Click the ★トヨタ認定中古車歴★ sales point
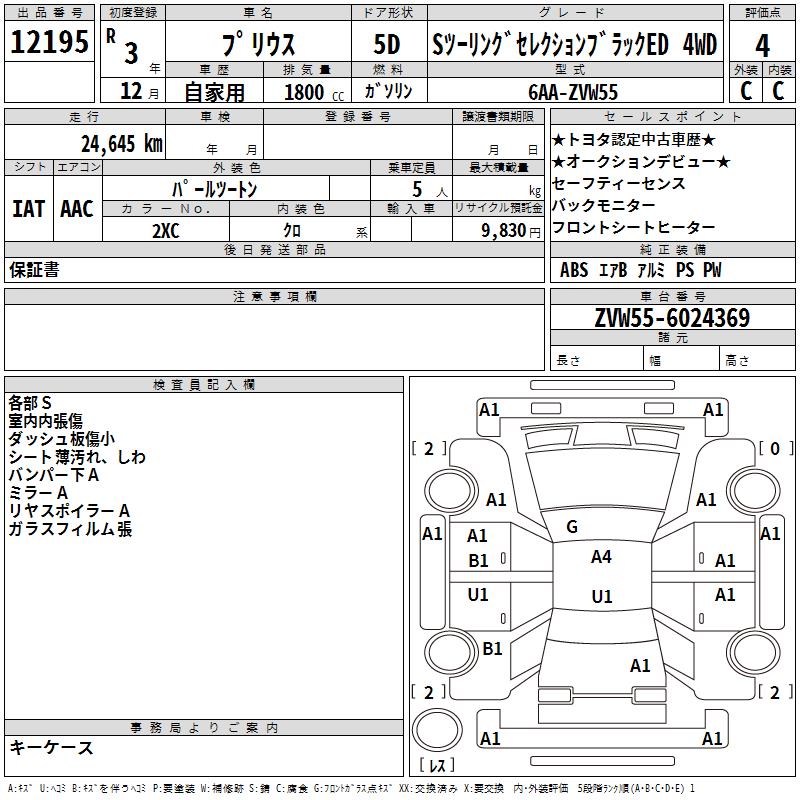 point(633,140)
